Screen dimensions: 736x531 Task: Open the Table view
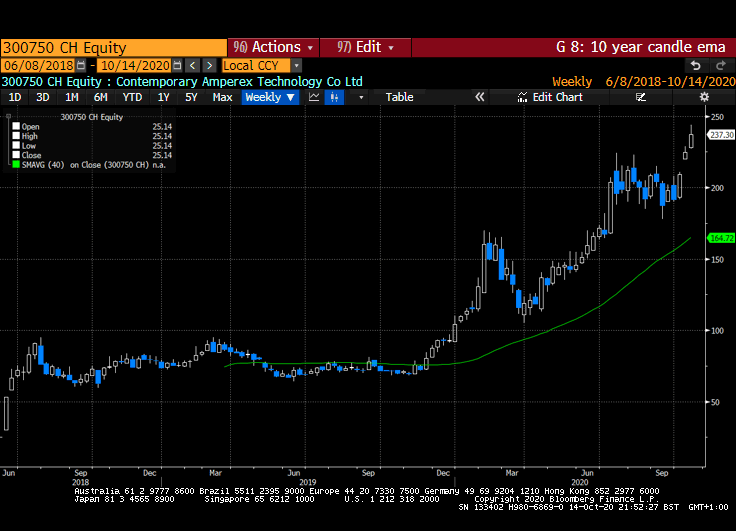click(399, 97)
